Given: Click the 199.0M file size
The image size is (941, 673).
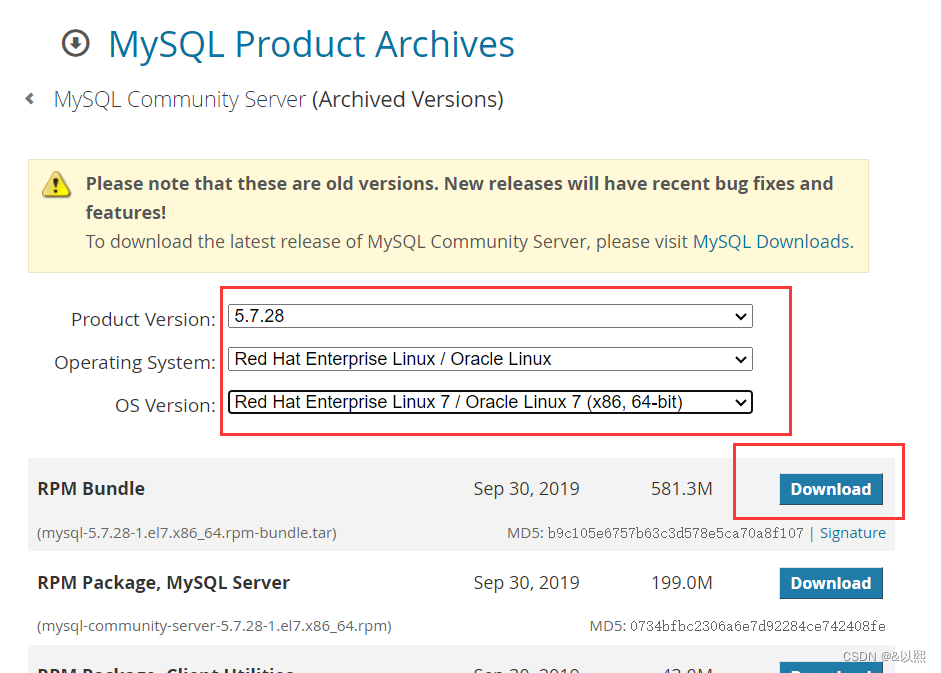Looking at the screenshot, I should [682, 582].
